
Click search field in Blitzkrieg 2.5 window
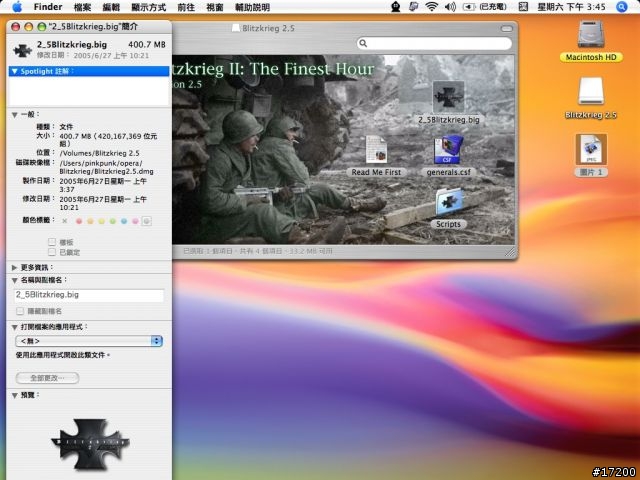click(434, 43)
